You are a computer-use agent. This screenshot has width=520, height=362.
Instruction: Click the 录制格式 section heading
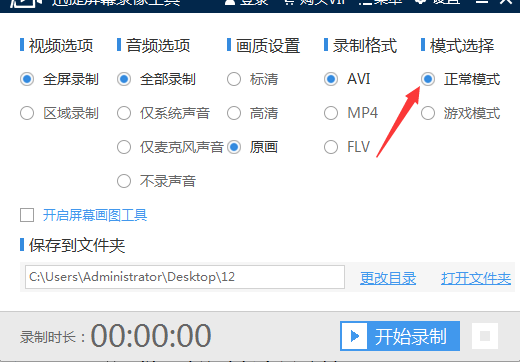click(365, 46)
